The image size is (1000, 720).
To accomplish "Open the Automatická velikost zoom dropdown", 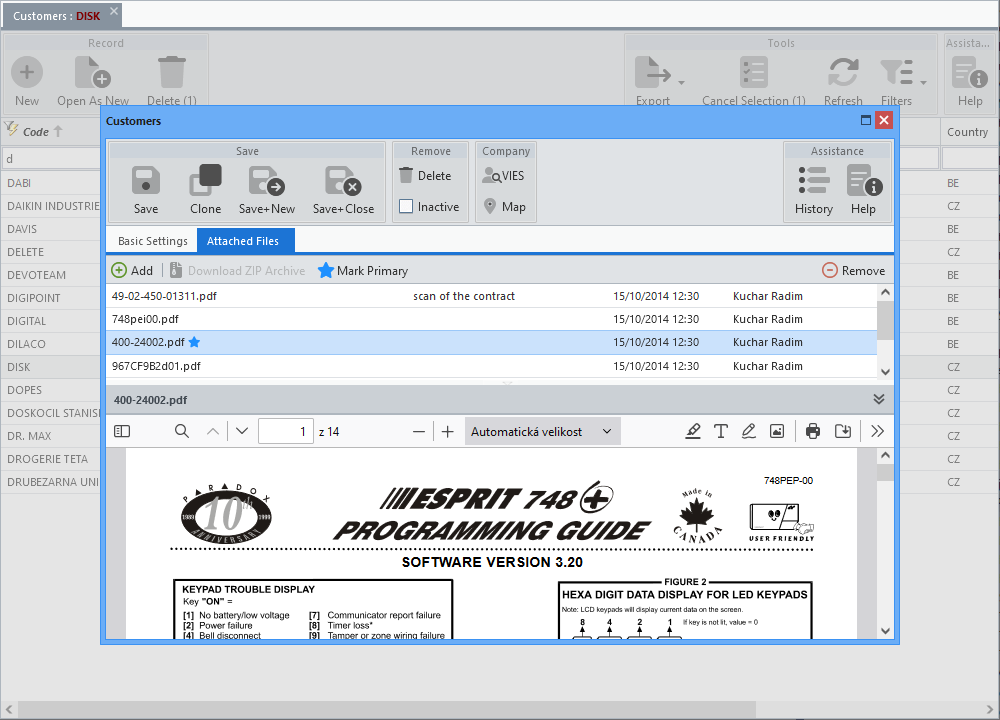I will (x=542, y=431).
